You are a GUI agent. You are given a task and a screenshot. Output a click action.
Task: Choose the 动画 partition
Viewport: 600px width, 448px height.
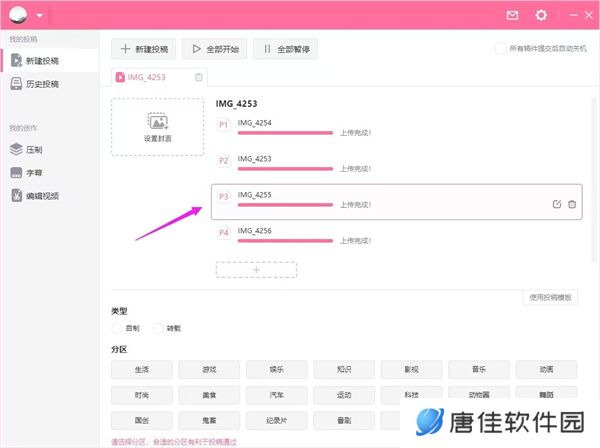[546, 370]
